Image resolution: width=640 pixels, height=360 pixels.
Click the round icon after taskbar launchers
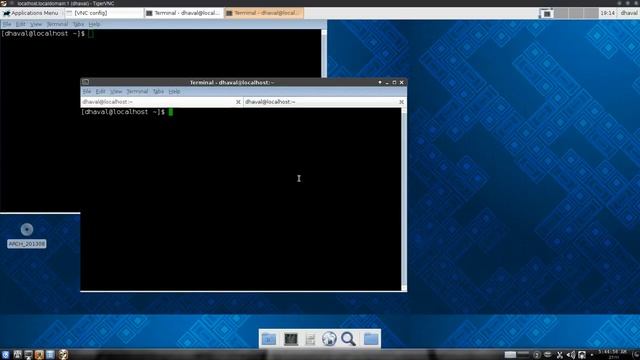click(x=63, y=355)
